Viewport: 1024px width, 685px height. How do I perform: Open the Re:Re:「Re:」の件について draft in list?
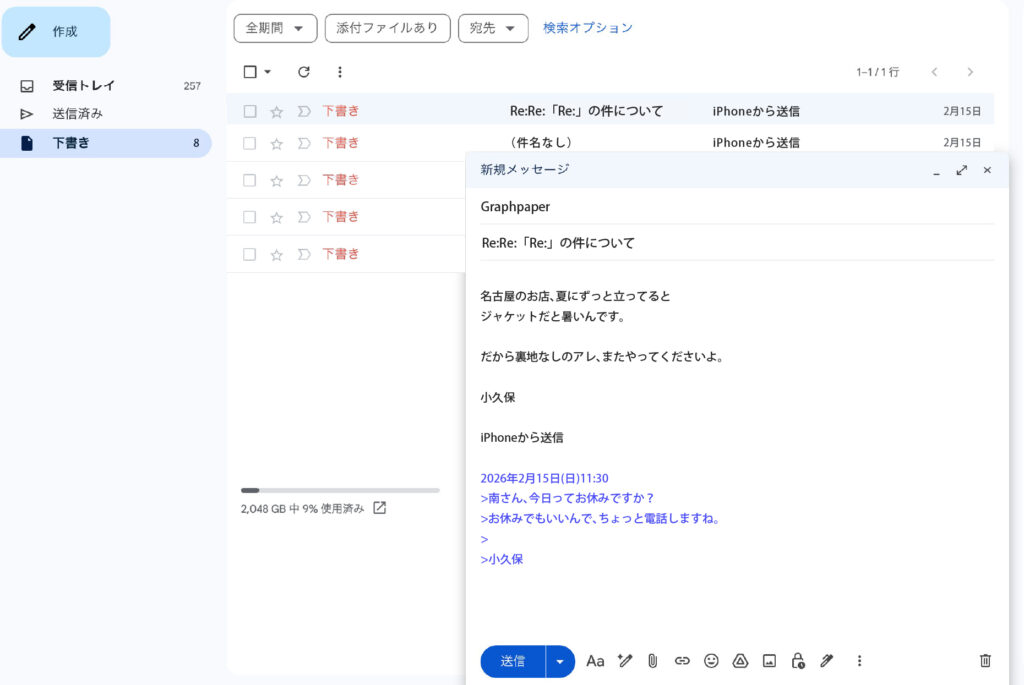tap(610, 110)
